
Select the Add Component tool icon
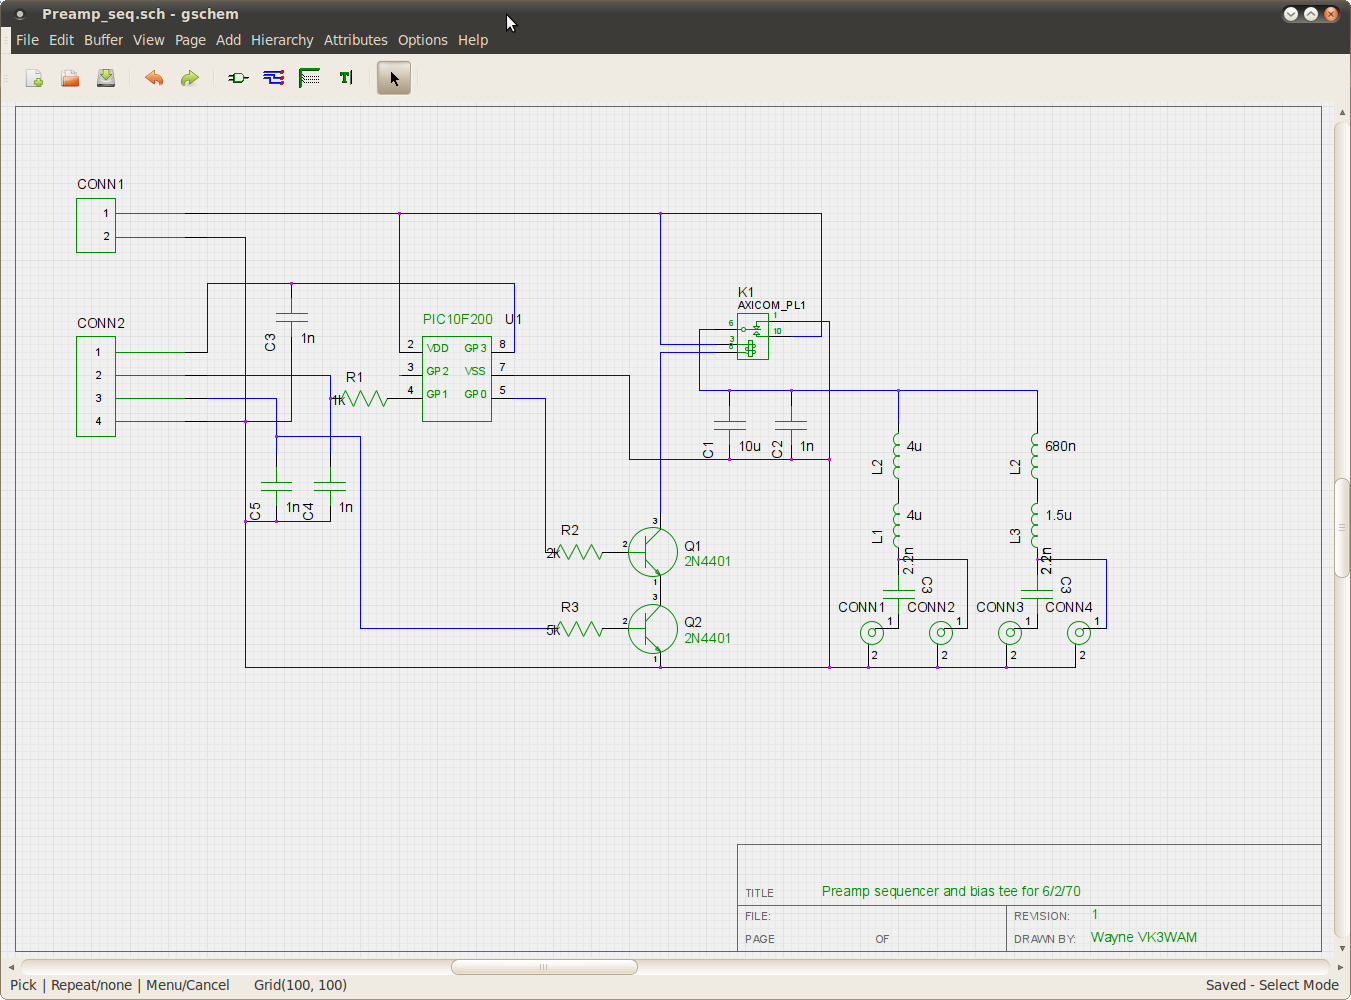pyautogui.click(x=238, y=78)
